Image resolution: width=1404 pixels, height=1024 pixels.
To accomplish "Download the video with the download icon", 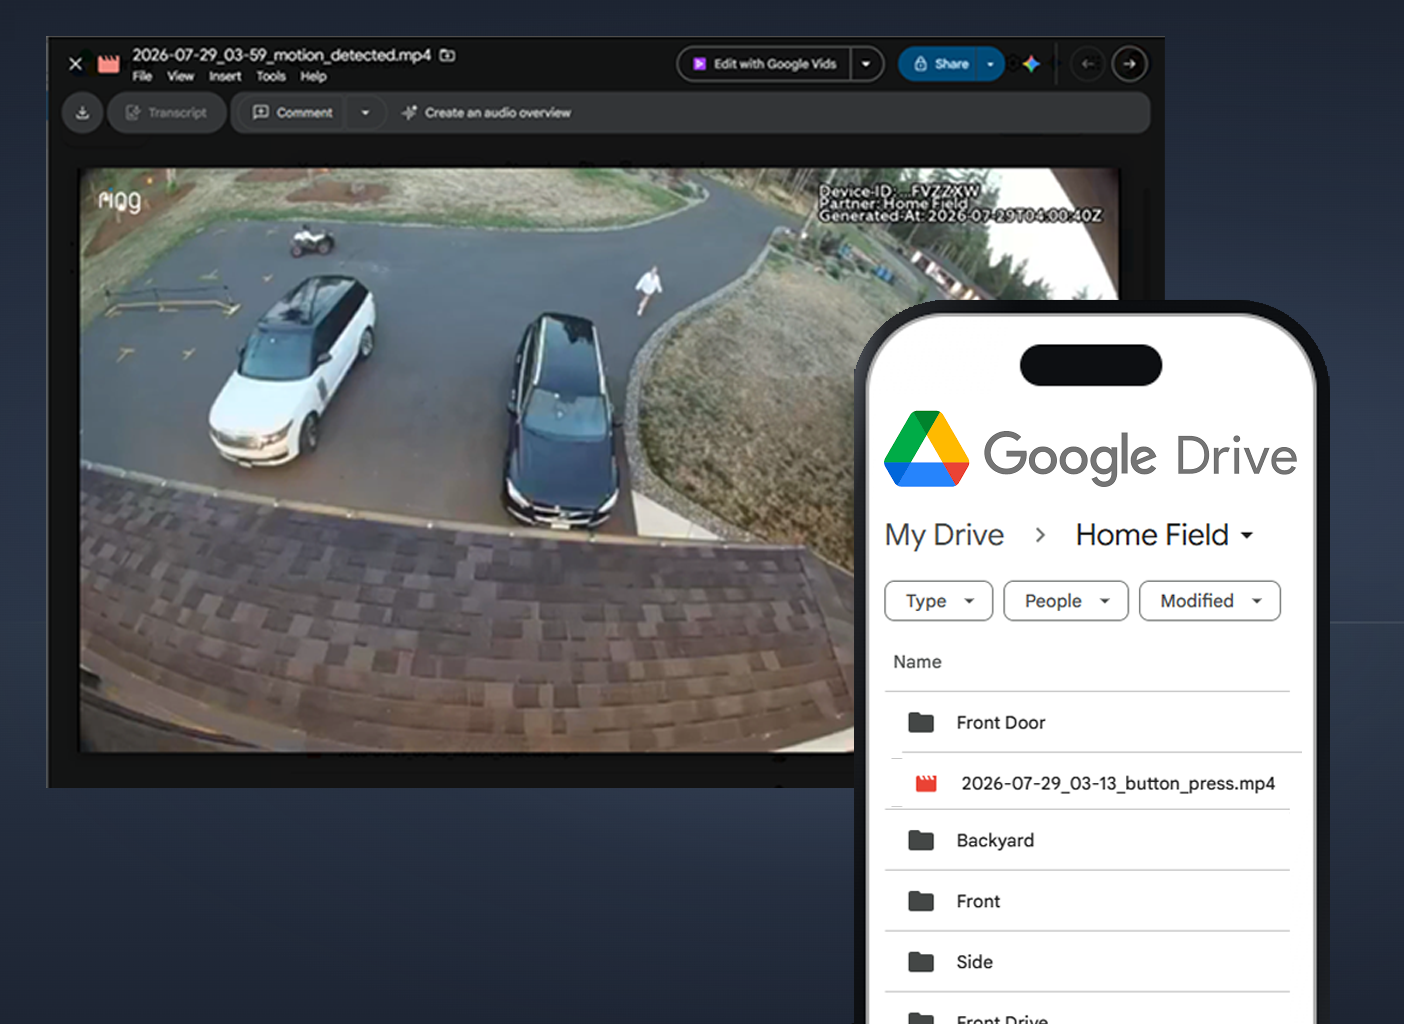I will coord(83,113).
